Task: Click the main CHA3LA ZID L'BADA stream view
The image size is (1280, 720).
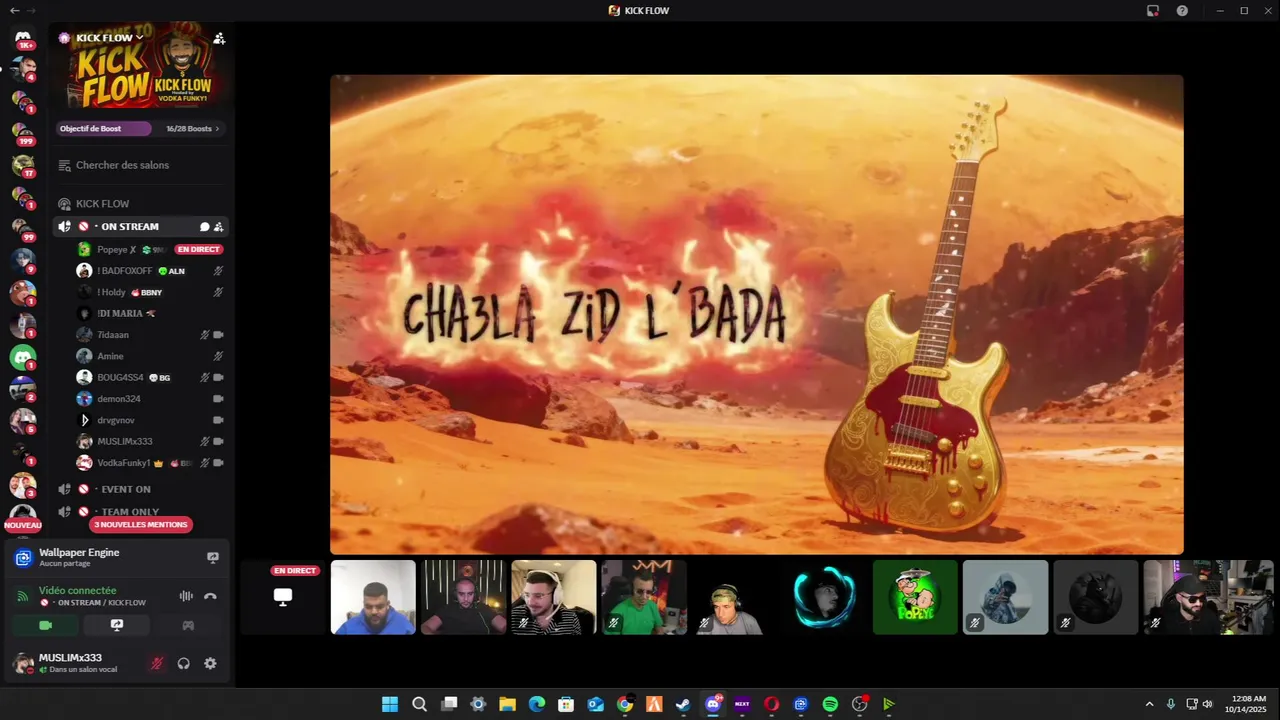Action: click(757, 314)
